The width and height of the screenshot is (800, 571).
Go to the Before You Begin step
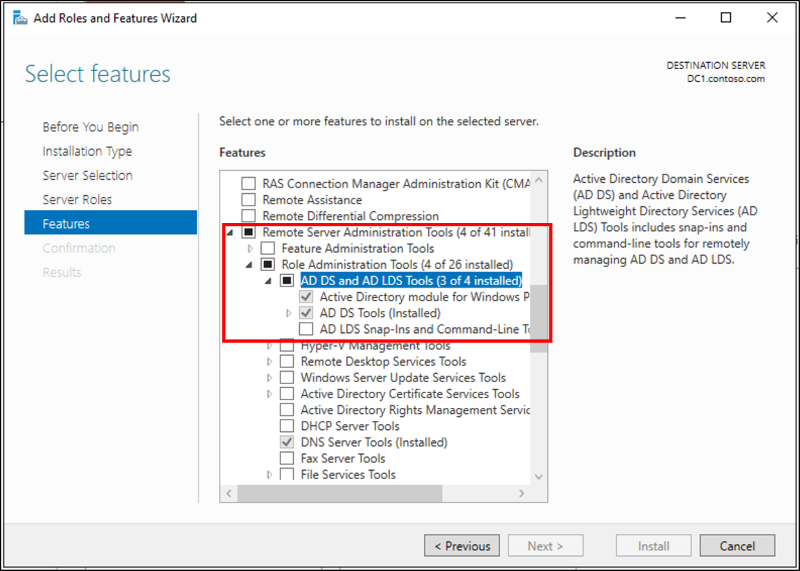(90, 127)
